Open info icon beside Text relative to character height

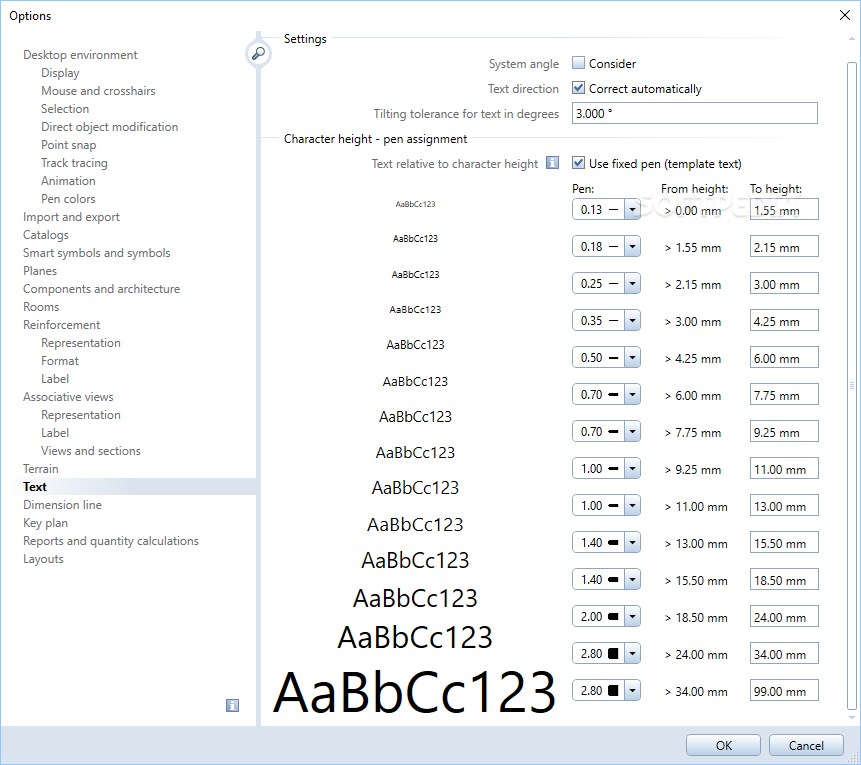[x=552, y=163]
